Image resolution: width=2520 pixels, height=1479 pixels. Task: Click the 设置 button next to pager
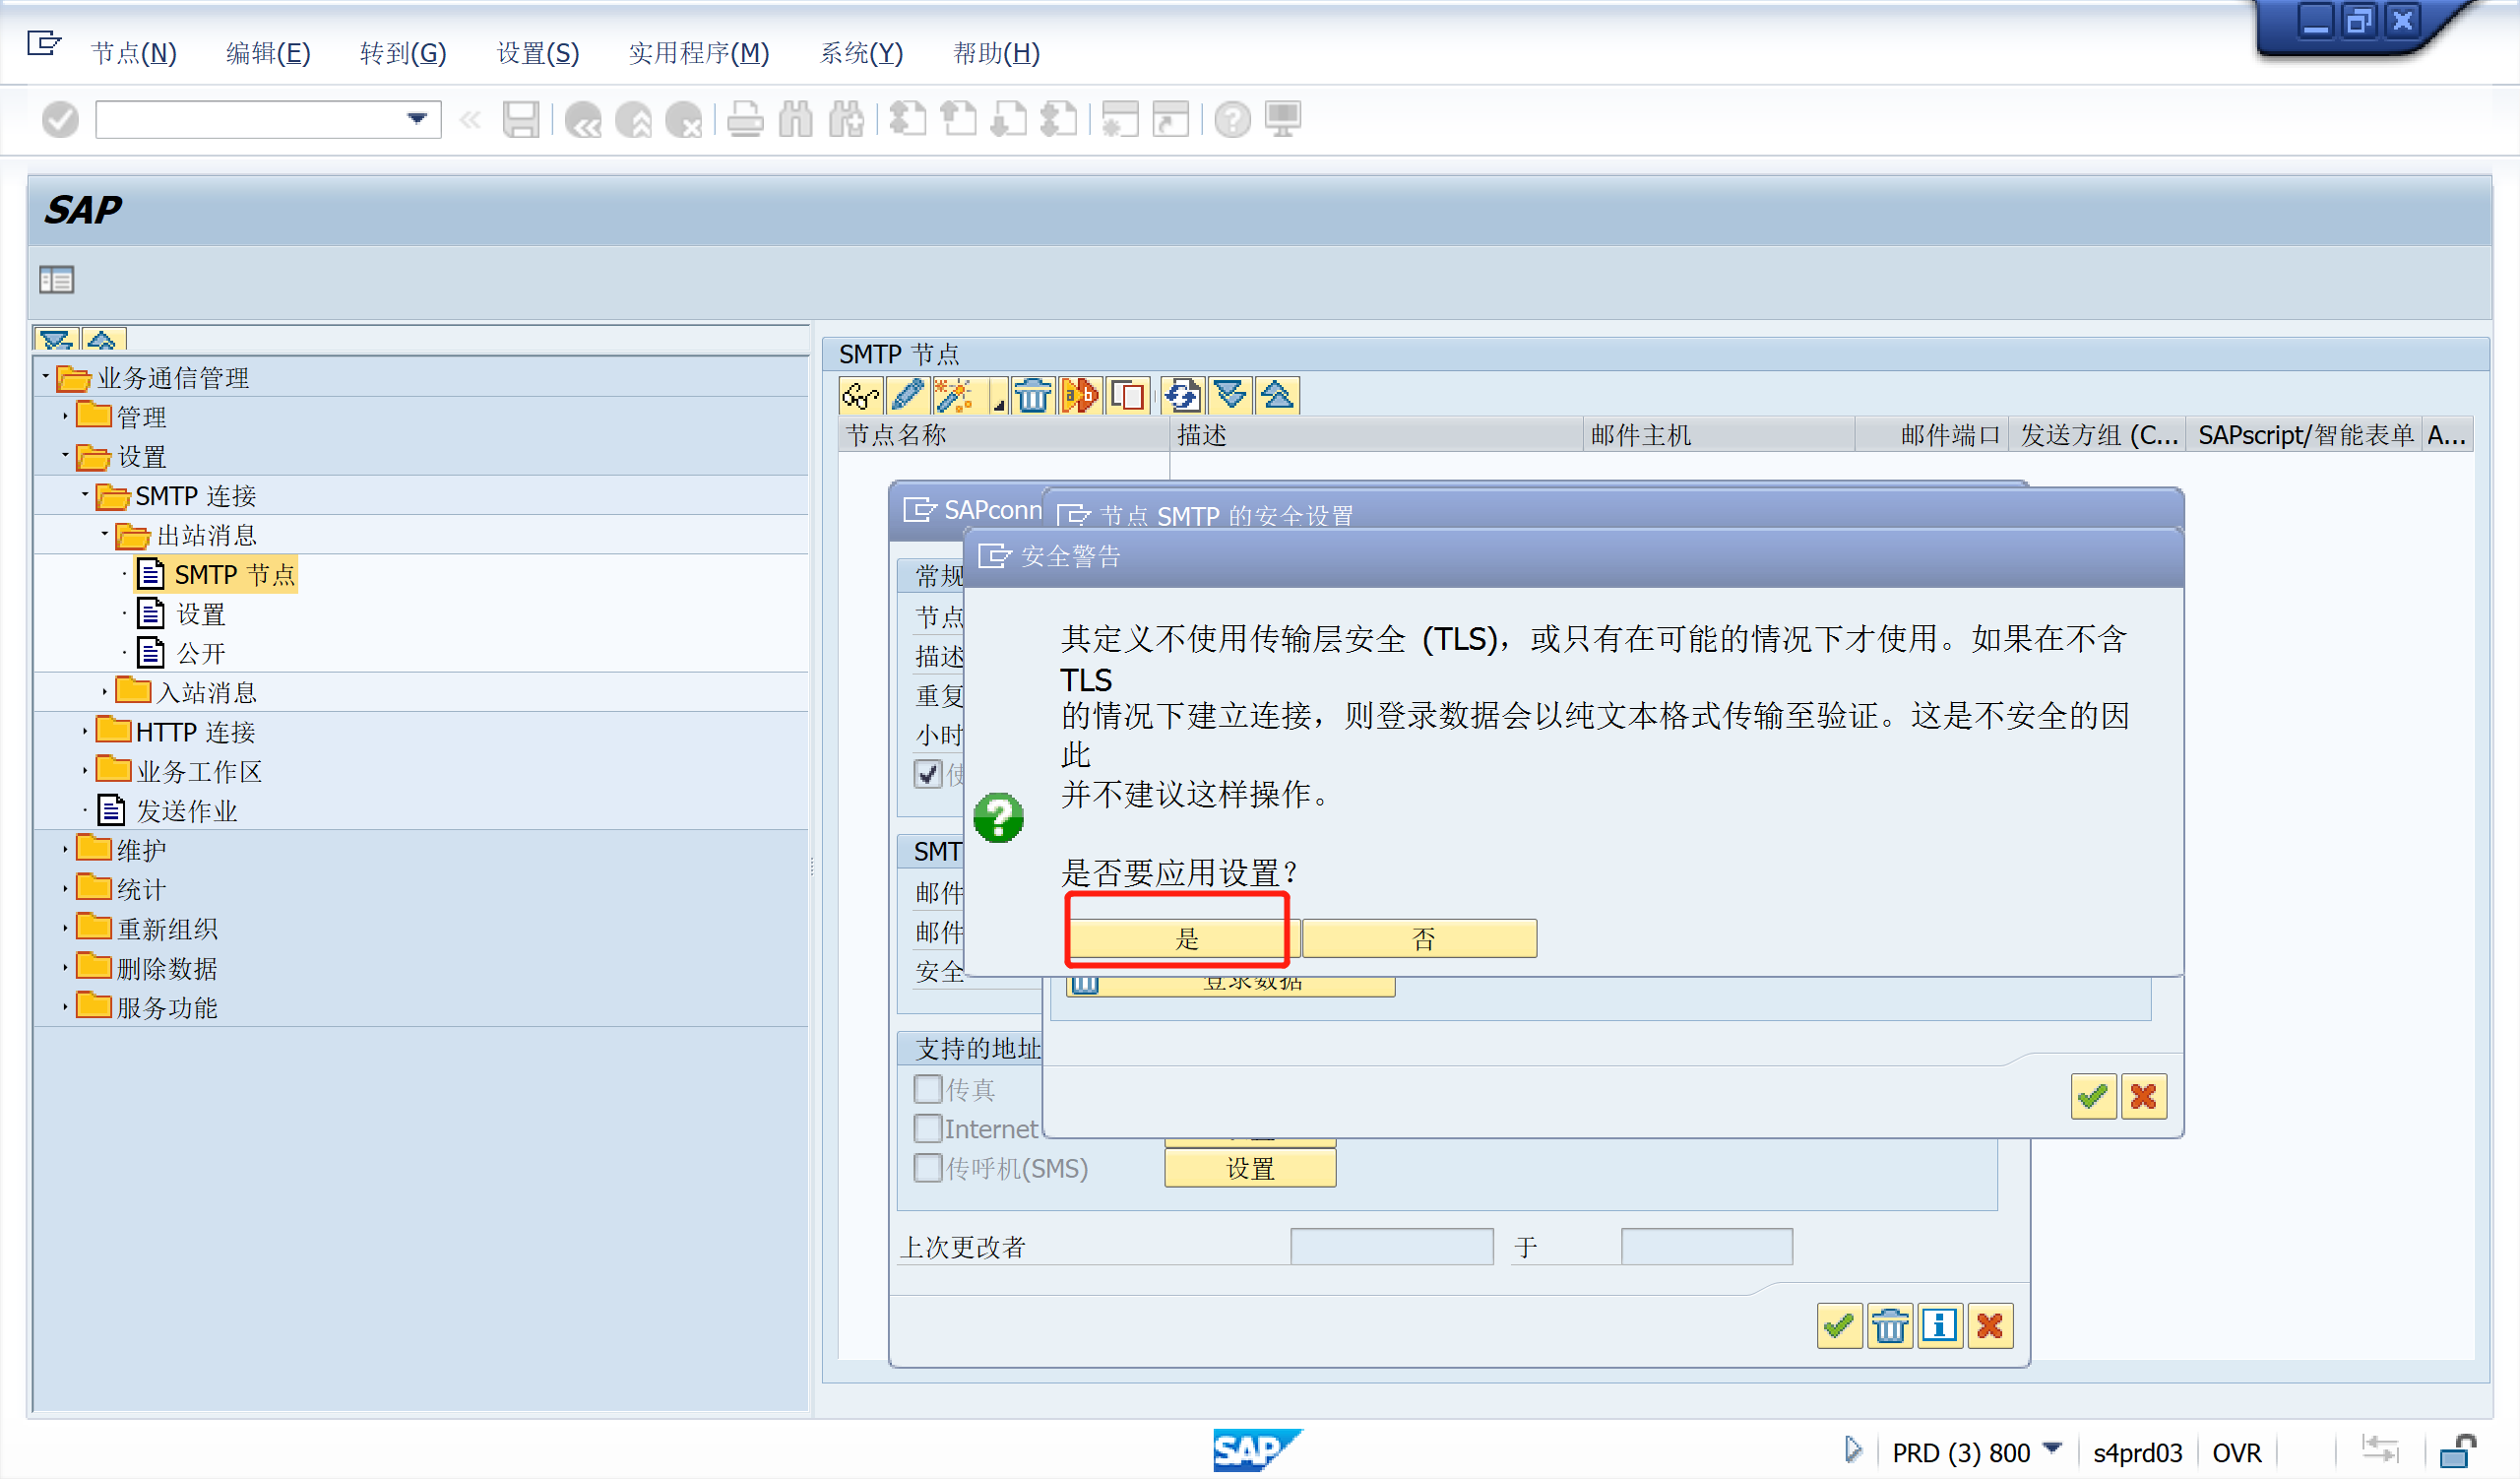(x=1250, y=1168)
